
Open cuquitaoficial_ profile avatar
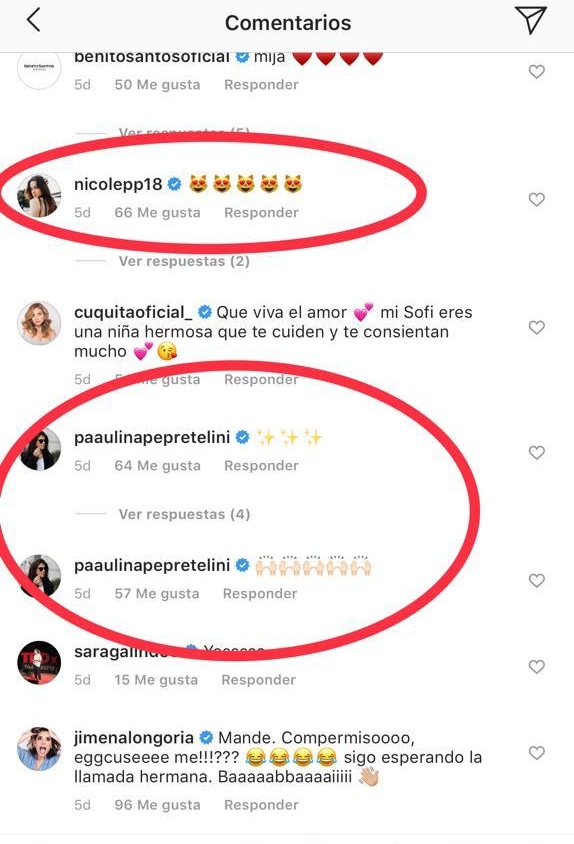coord(39,323)
